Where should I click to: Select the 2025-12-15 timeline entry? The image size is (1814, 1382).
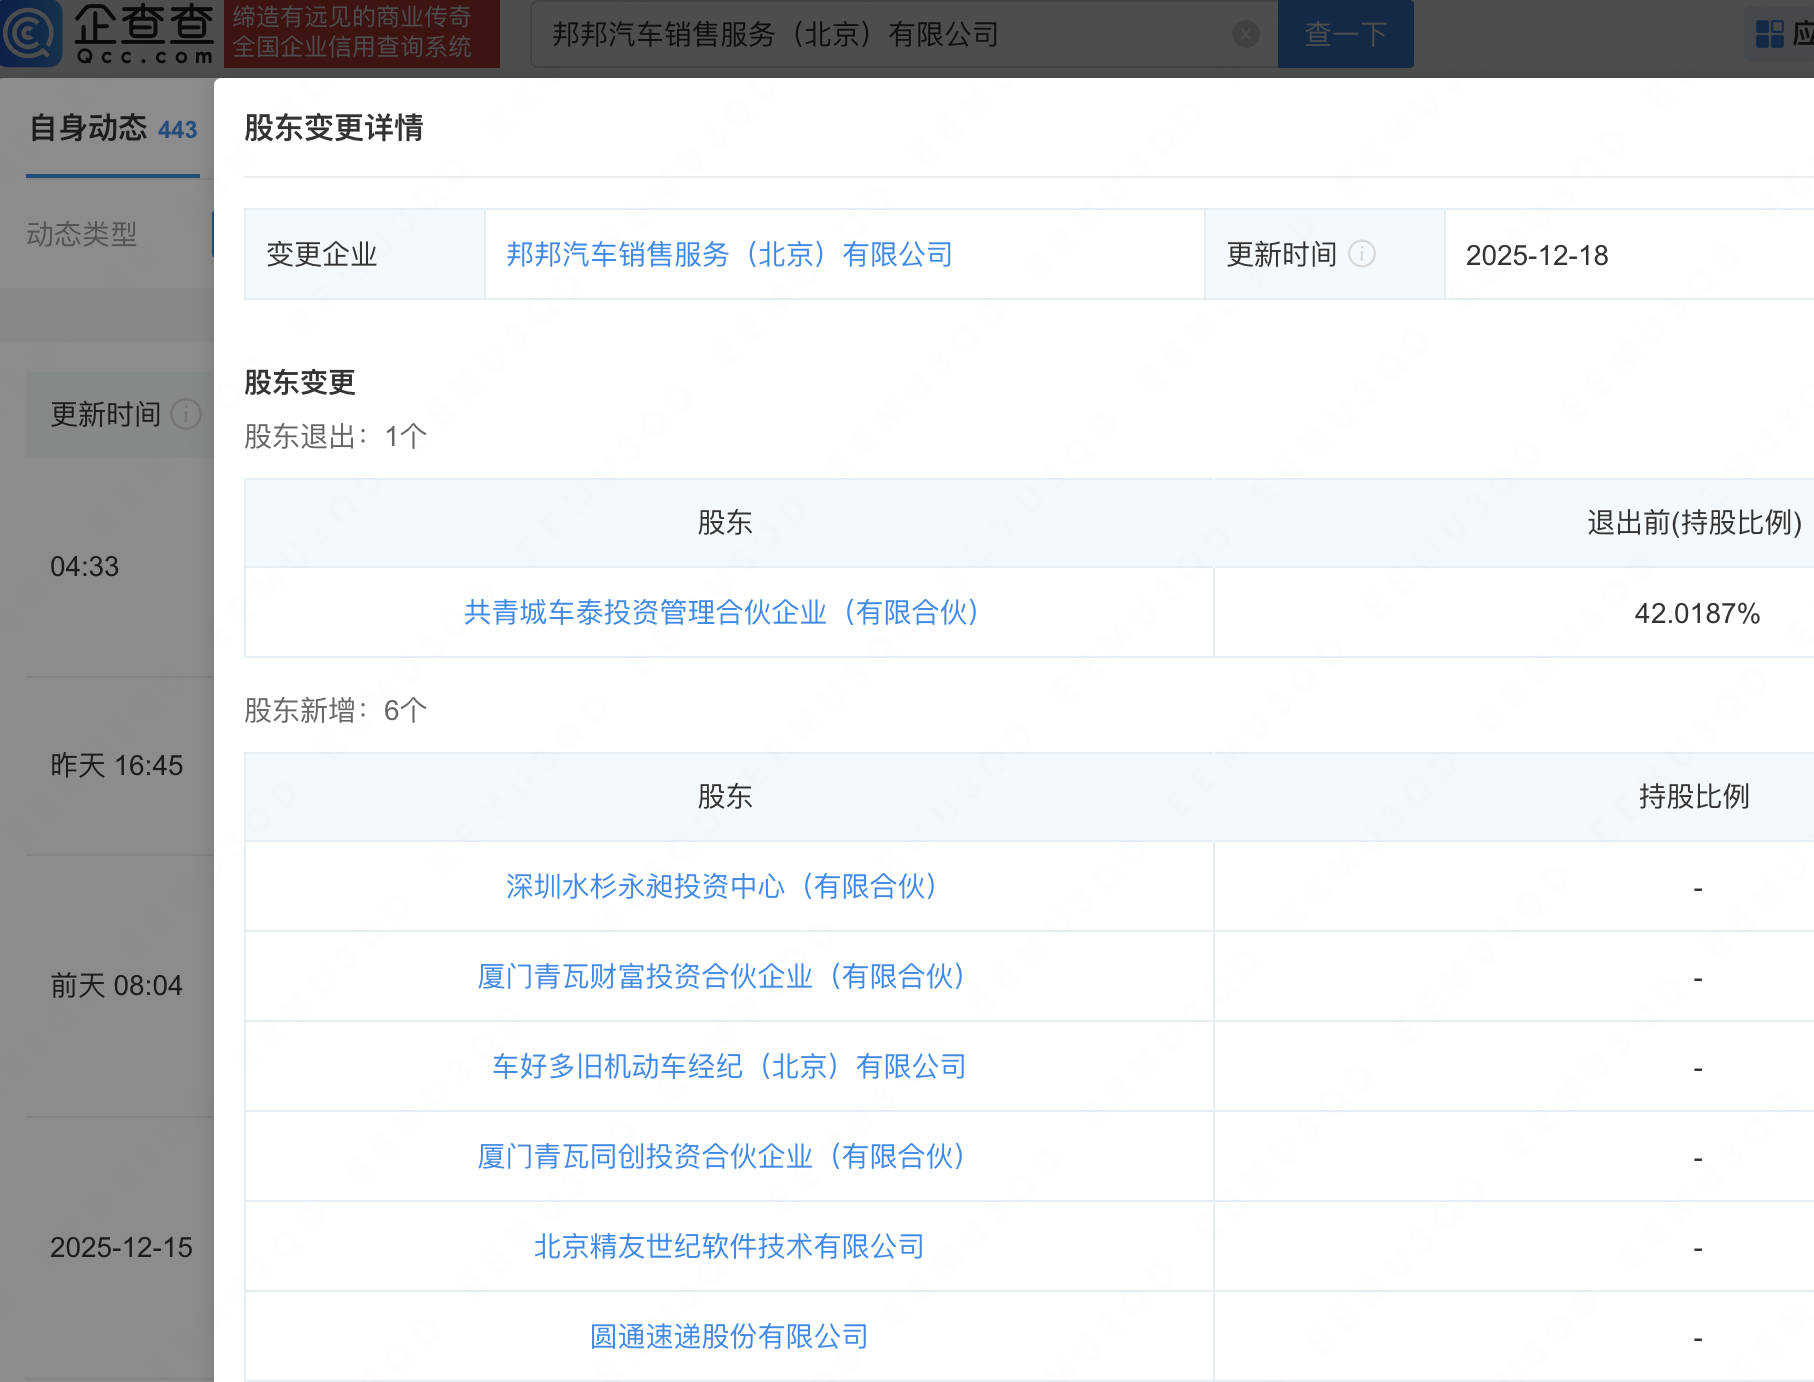121,1248
